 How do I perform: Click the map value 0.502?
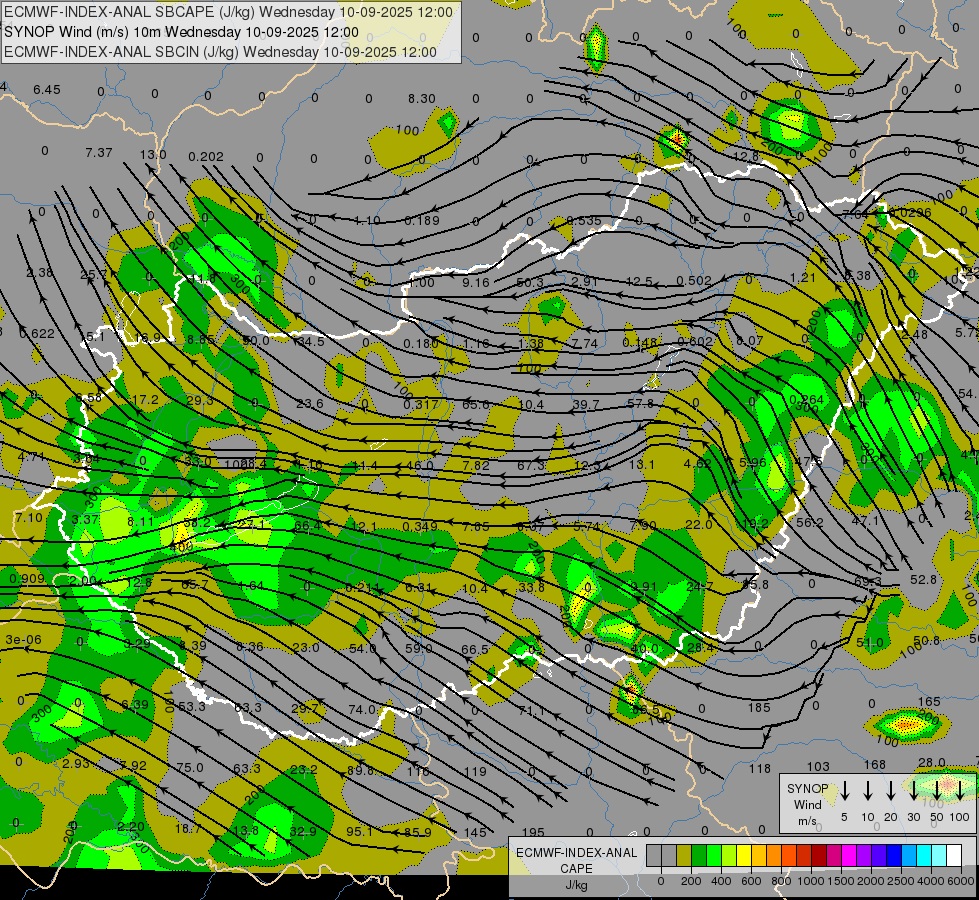tap(694, 281)
